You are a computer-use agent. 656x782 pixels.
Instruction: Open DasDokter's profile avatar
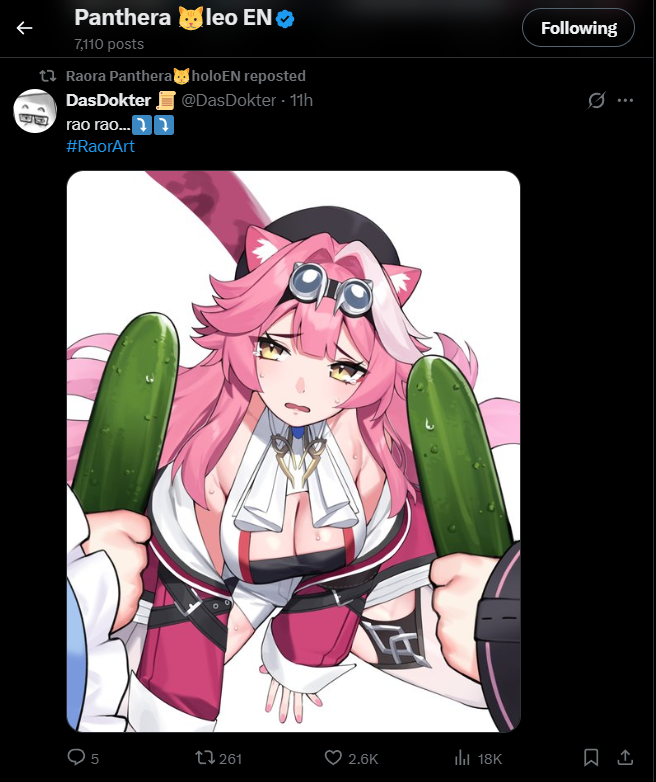pos(35,111)
